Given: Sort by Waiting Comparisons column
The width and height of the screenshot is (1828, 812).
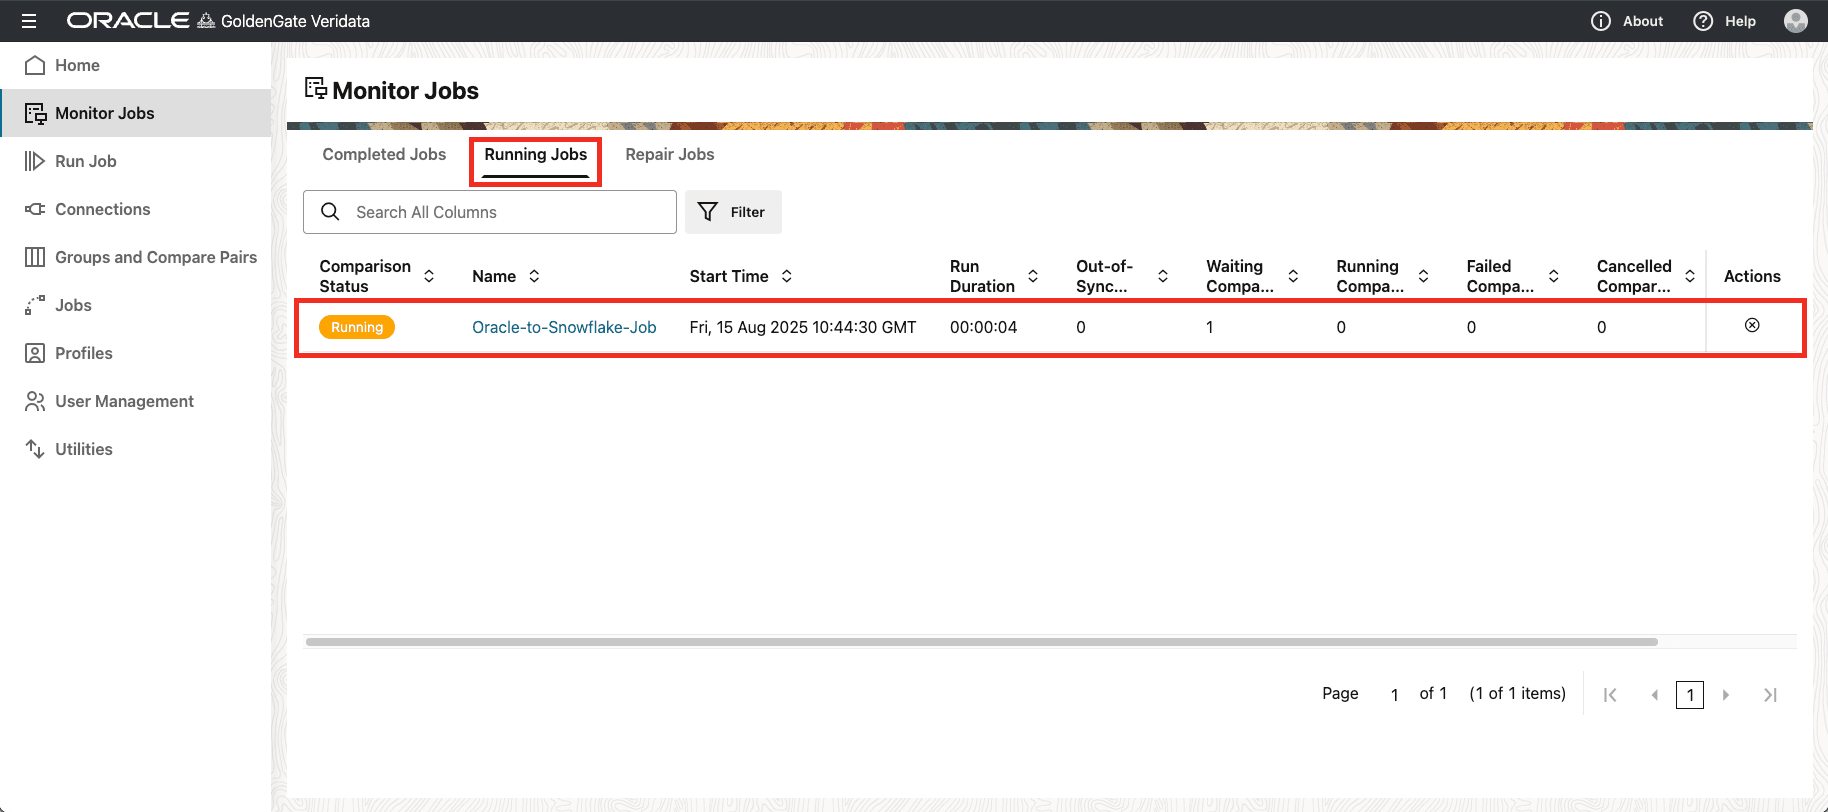Looking at the screenshot, I should (1293, 276).
